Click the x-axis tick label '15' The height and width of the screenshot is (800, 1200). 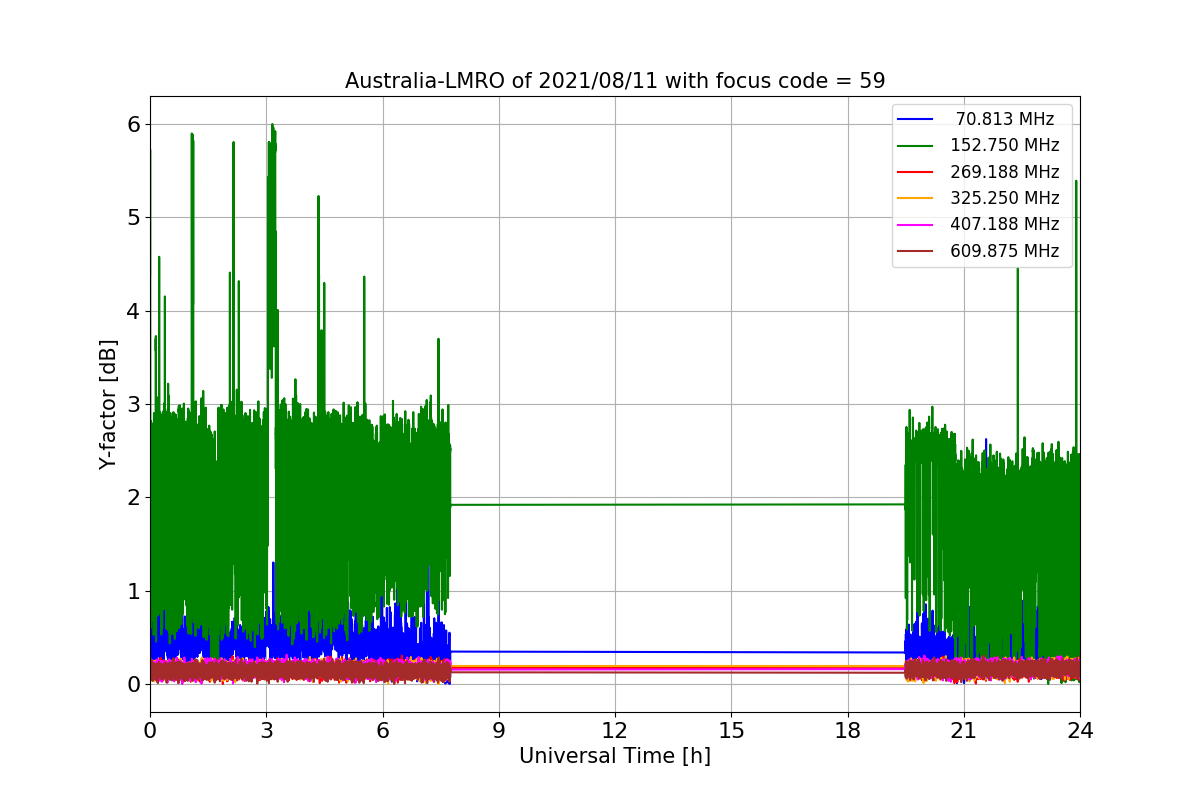coord(731,731)
